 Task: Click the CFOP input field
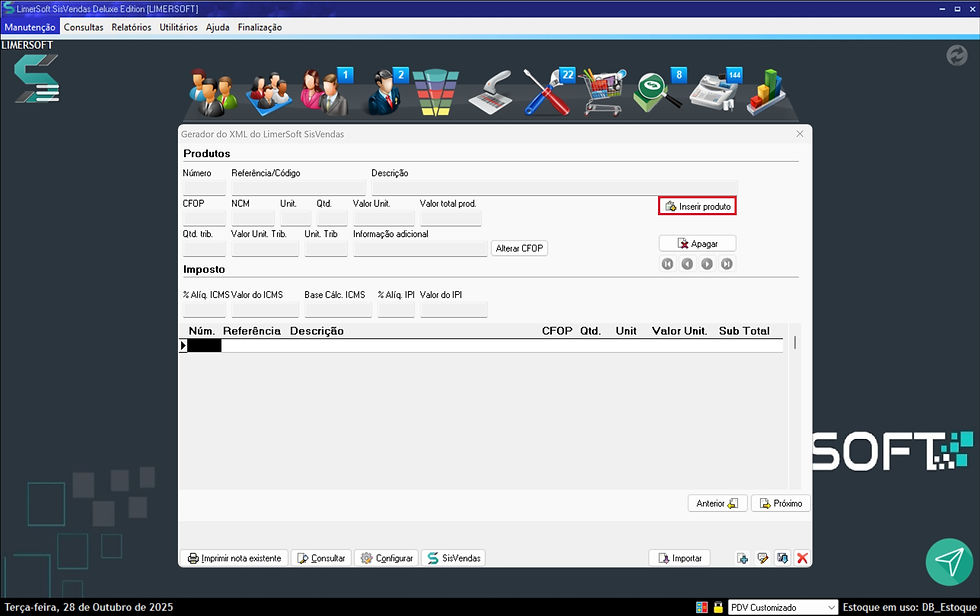tap(204, 218)
